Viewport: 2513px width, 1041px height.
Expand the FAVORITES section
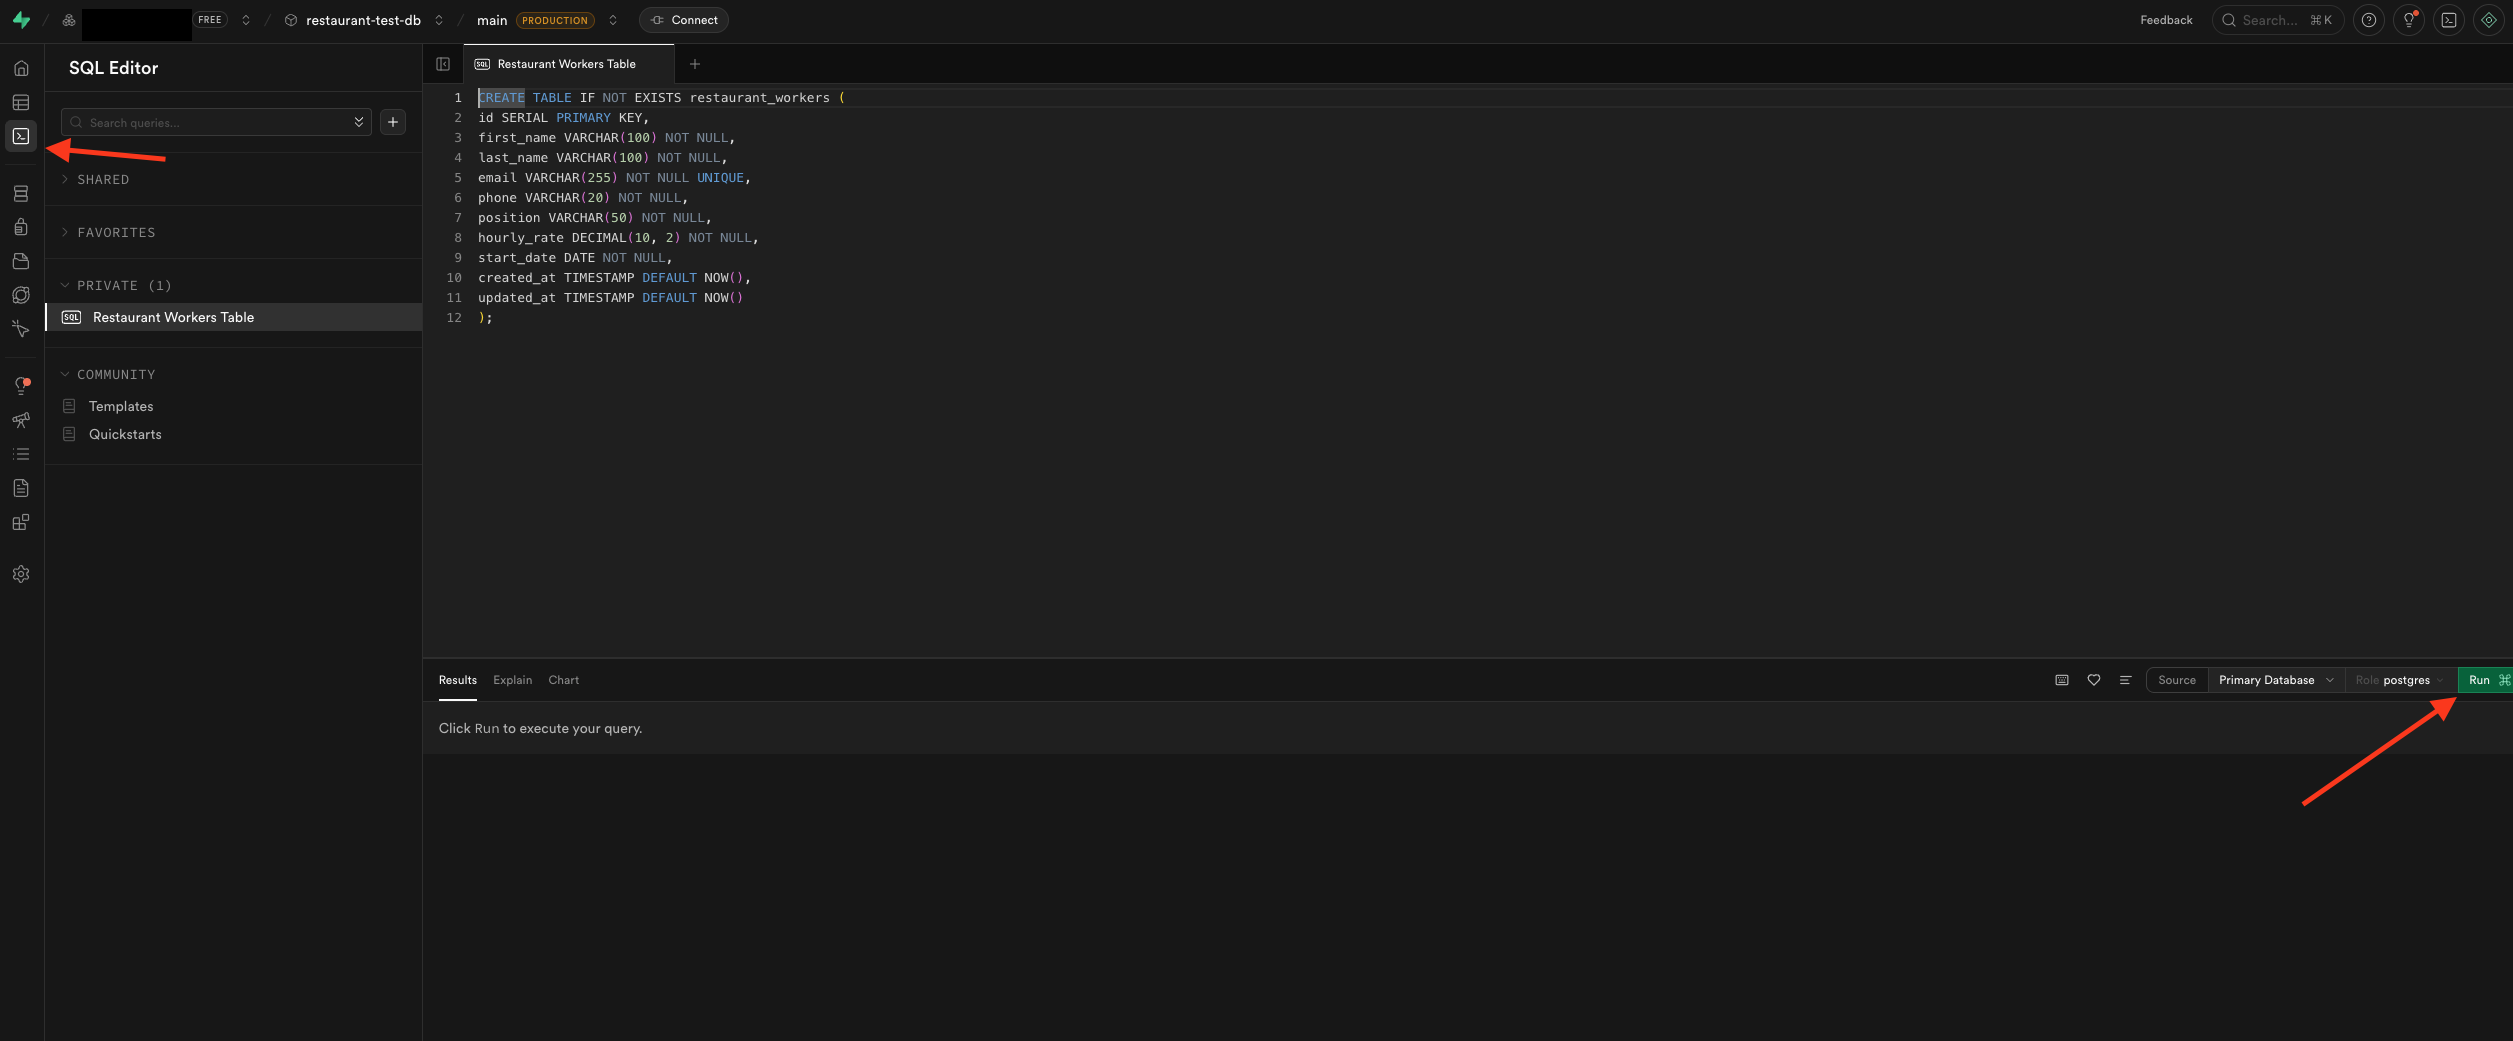tap(116, 233)
